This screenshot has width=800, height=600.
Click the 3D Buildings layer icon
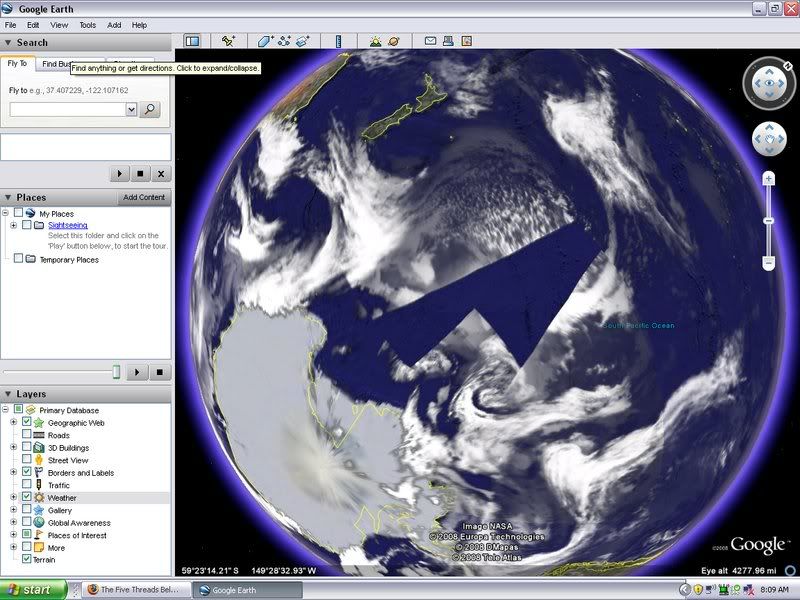(x=39, y=447)
